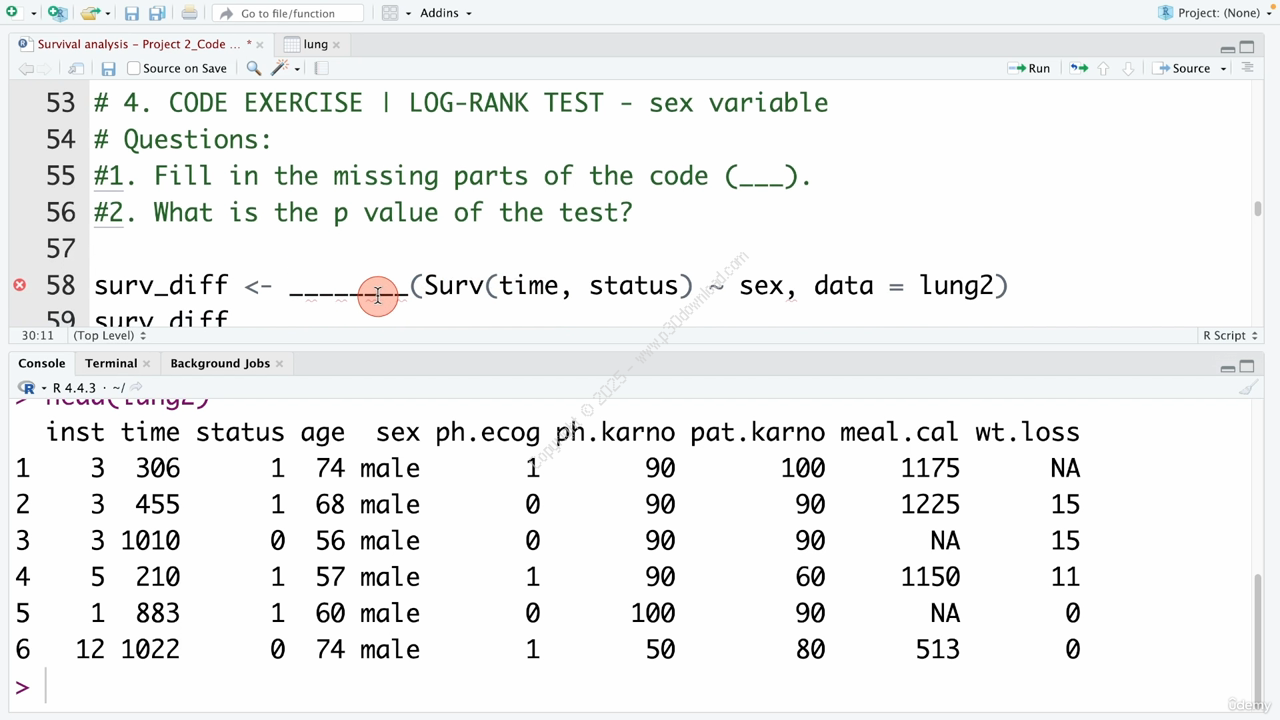Close the lung tab

[x=336, y=44]
